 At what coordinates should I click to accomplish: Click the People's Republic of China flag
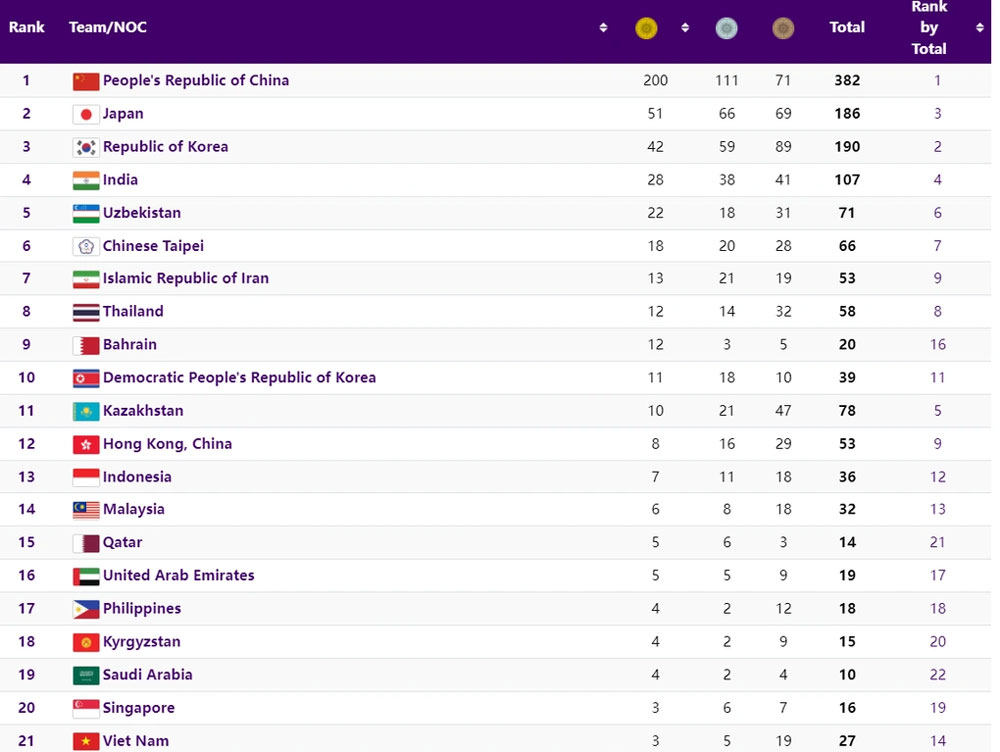pyautogui.click(x=86, y=81)
